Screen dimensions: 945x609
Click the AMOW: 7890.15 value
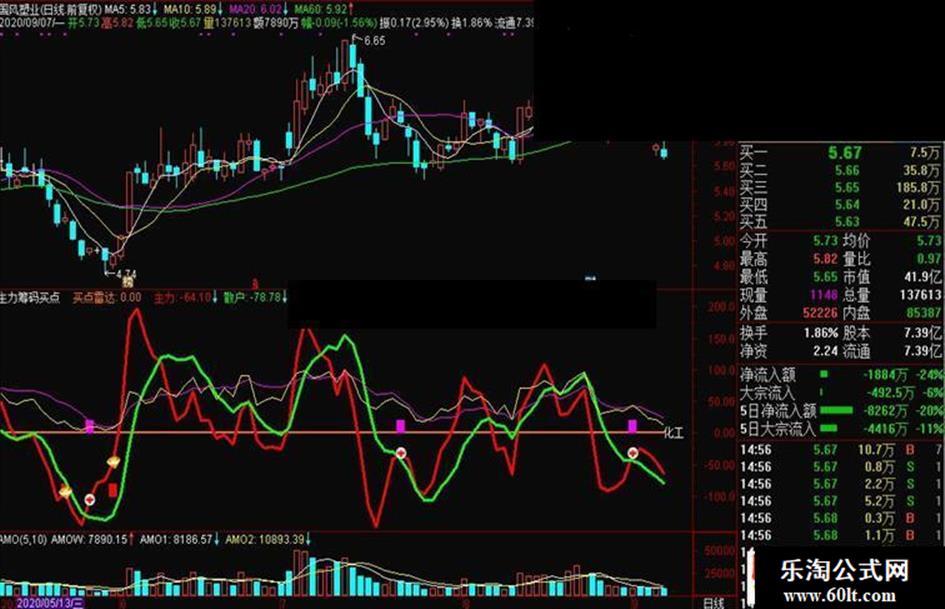tap(92, 539)
